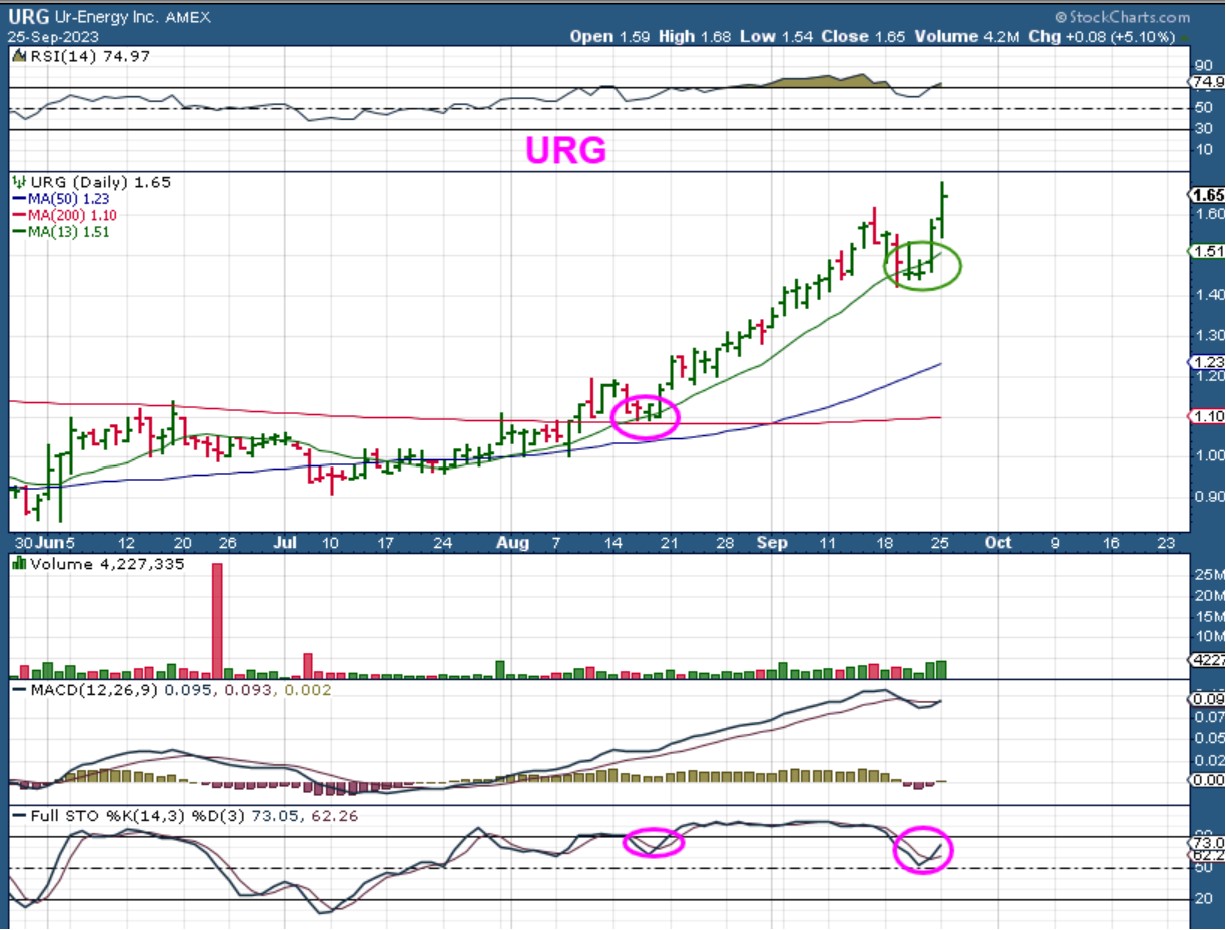Click the StockCharts.com copyright watermark
The width and height of the screenshot is (1226, 930).
tap(1122, 17)
